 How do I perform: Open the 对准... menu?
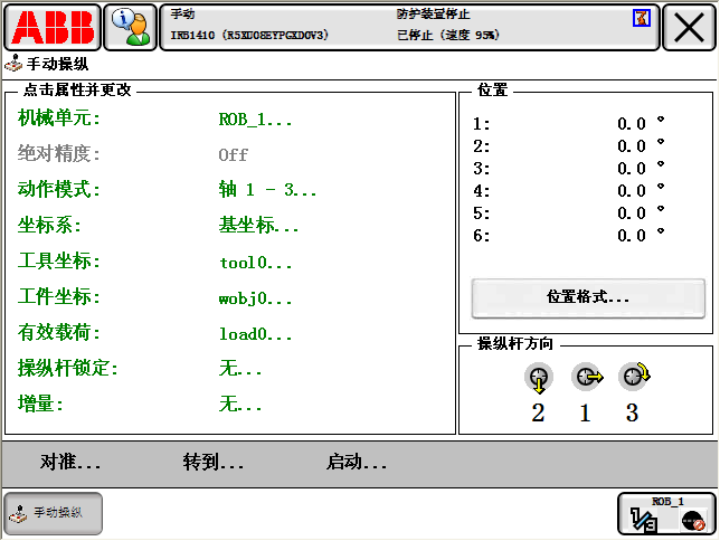(70, 462)
